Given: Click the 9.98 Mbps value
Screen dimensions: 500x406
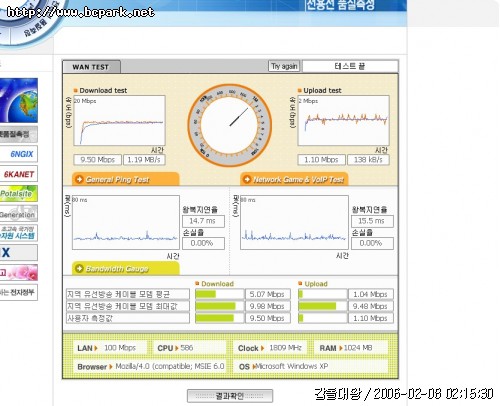Looking at the screenshot, I should pyautogui.click(x=267, y=306).
